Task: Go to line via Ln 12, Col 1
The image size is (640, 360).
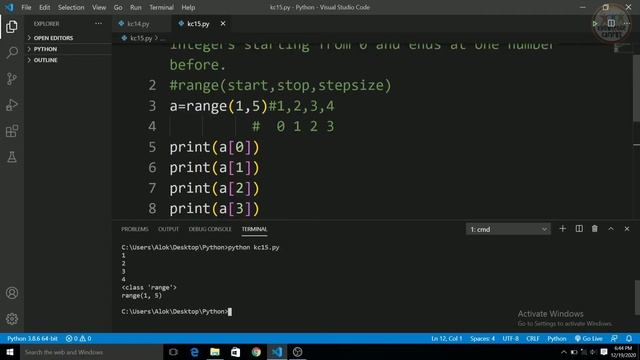Action: point(447,338)
